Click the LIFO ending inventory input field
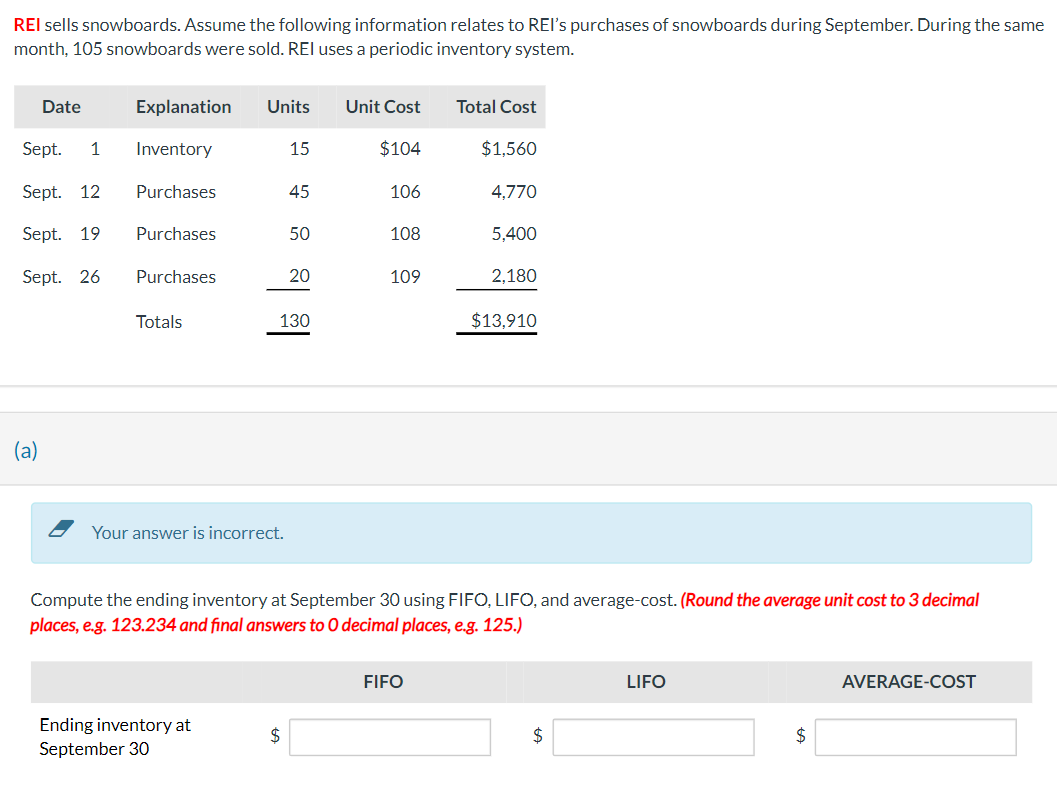The height and width of the screenshot is (789, 1057). click(653, 737)
